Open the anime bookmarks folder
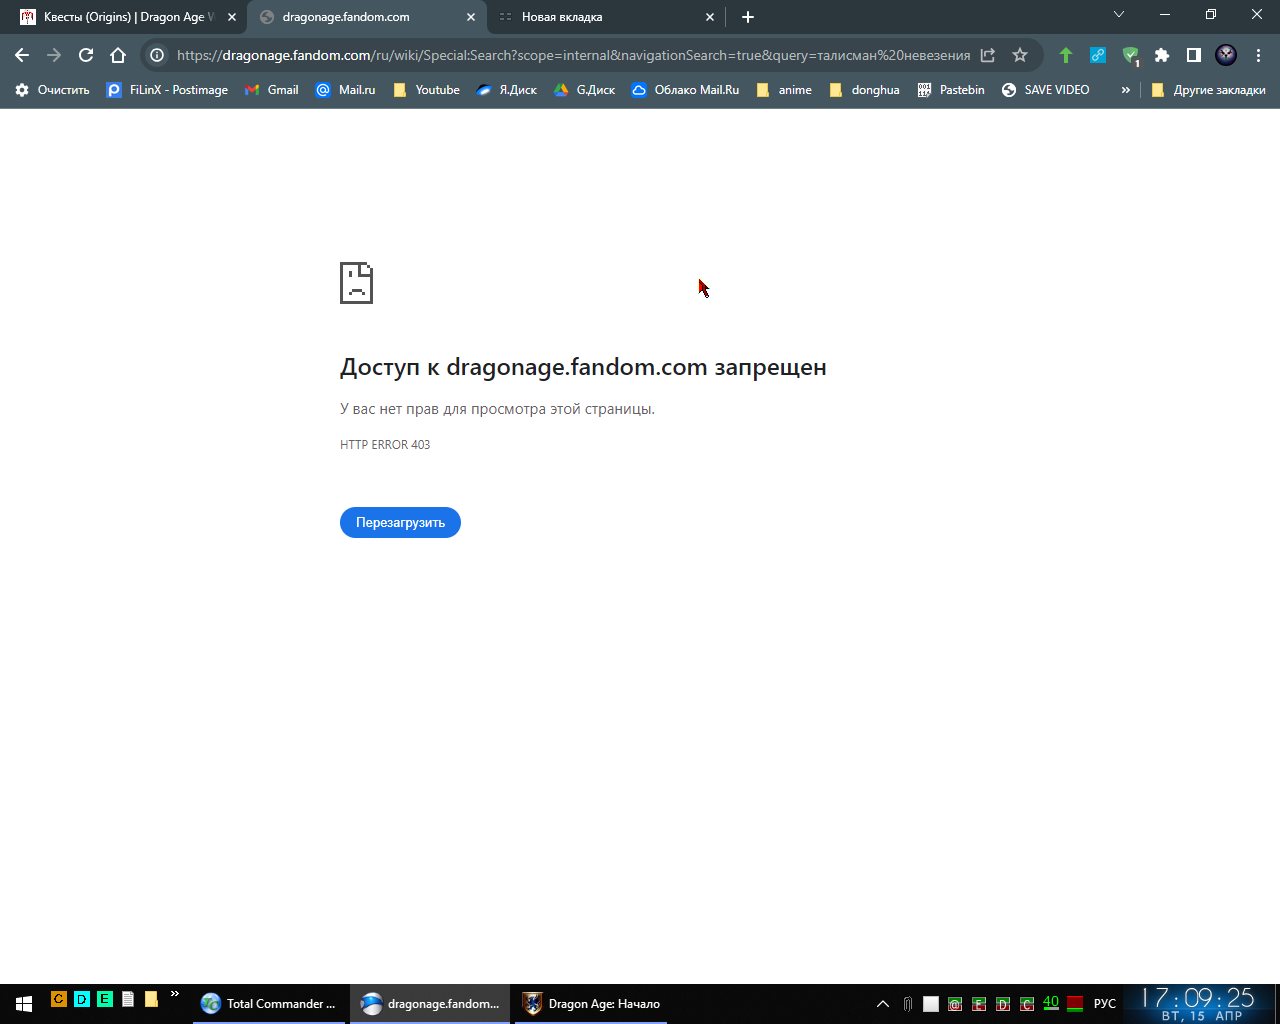 tap(784, 90)
